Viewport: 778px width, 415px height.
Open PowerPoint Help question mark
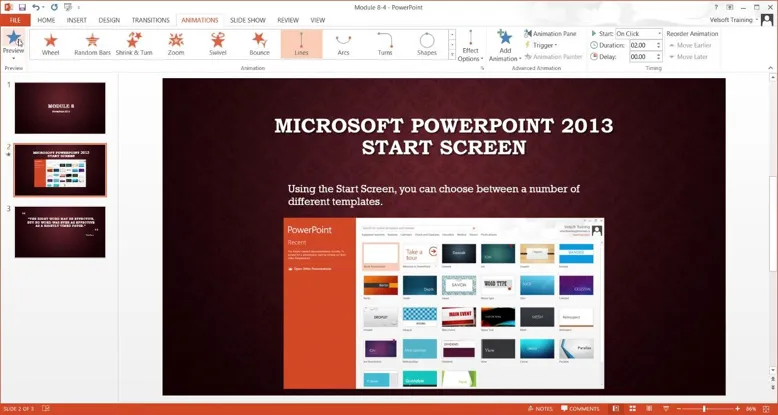tap(716, 7)
